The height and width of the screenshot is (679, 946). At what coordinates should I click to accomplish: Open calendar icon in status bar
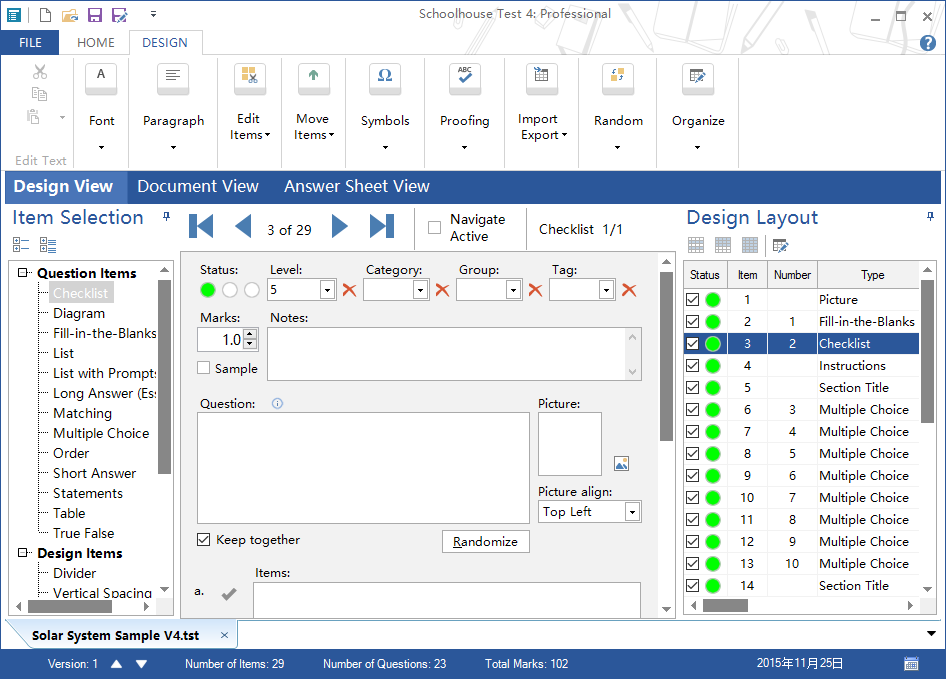point(911,664)
